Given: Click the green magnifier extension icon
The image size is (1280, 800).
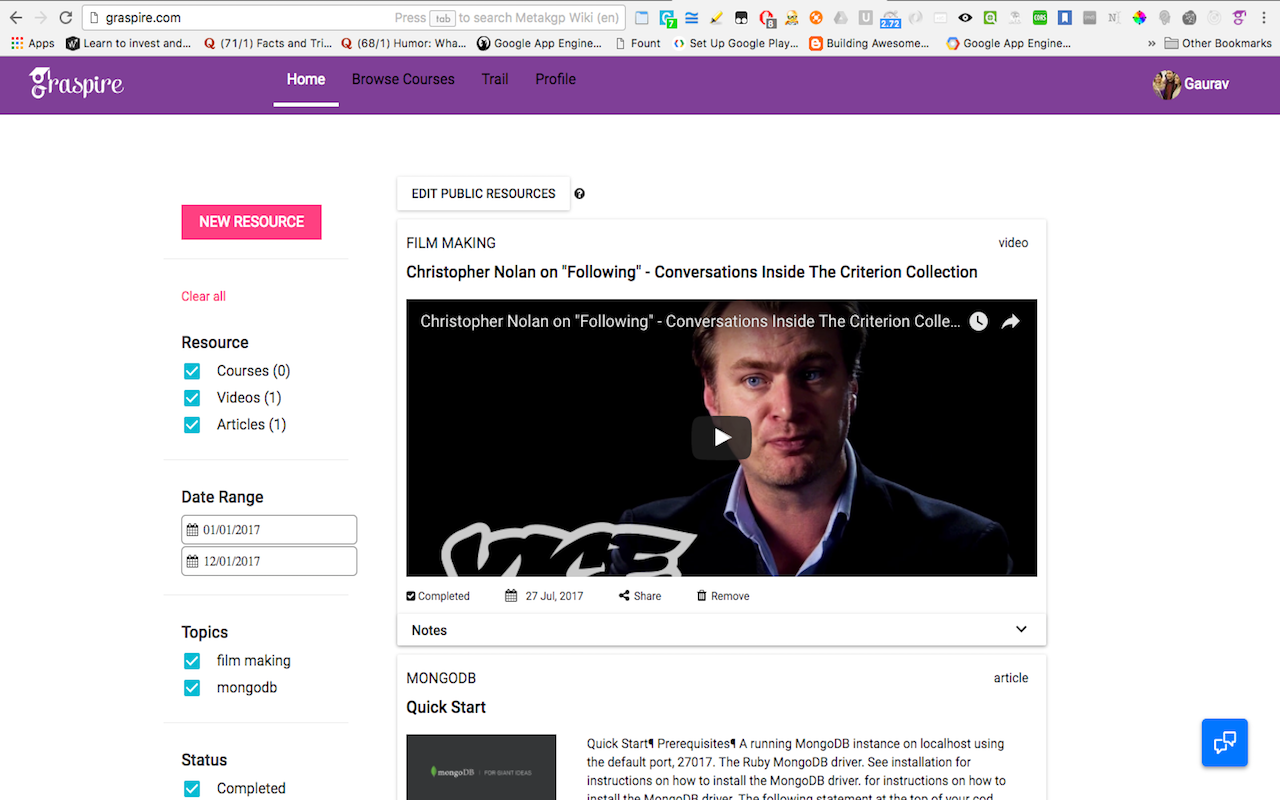Looking at the screenshot, I should click(990, 17).
